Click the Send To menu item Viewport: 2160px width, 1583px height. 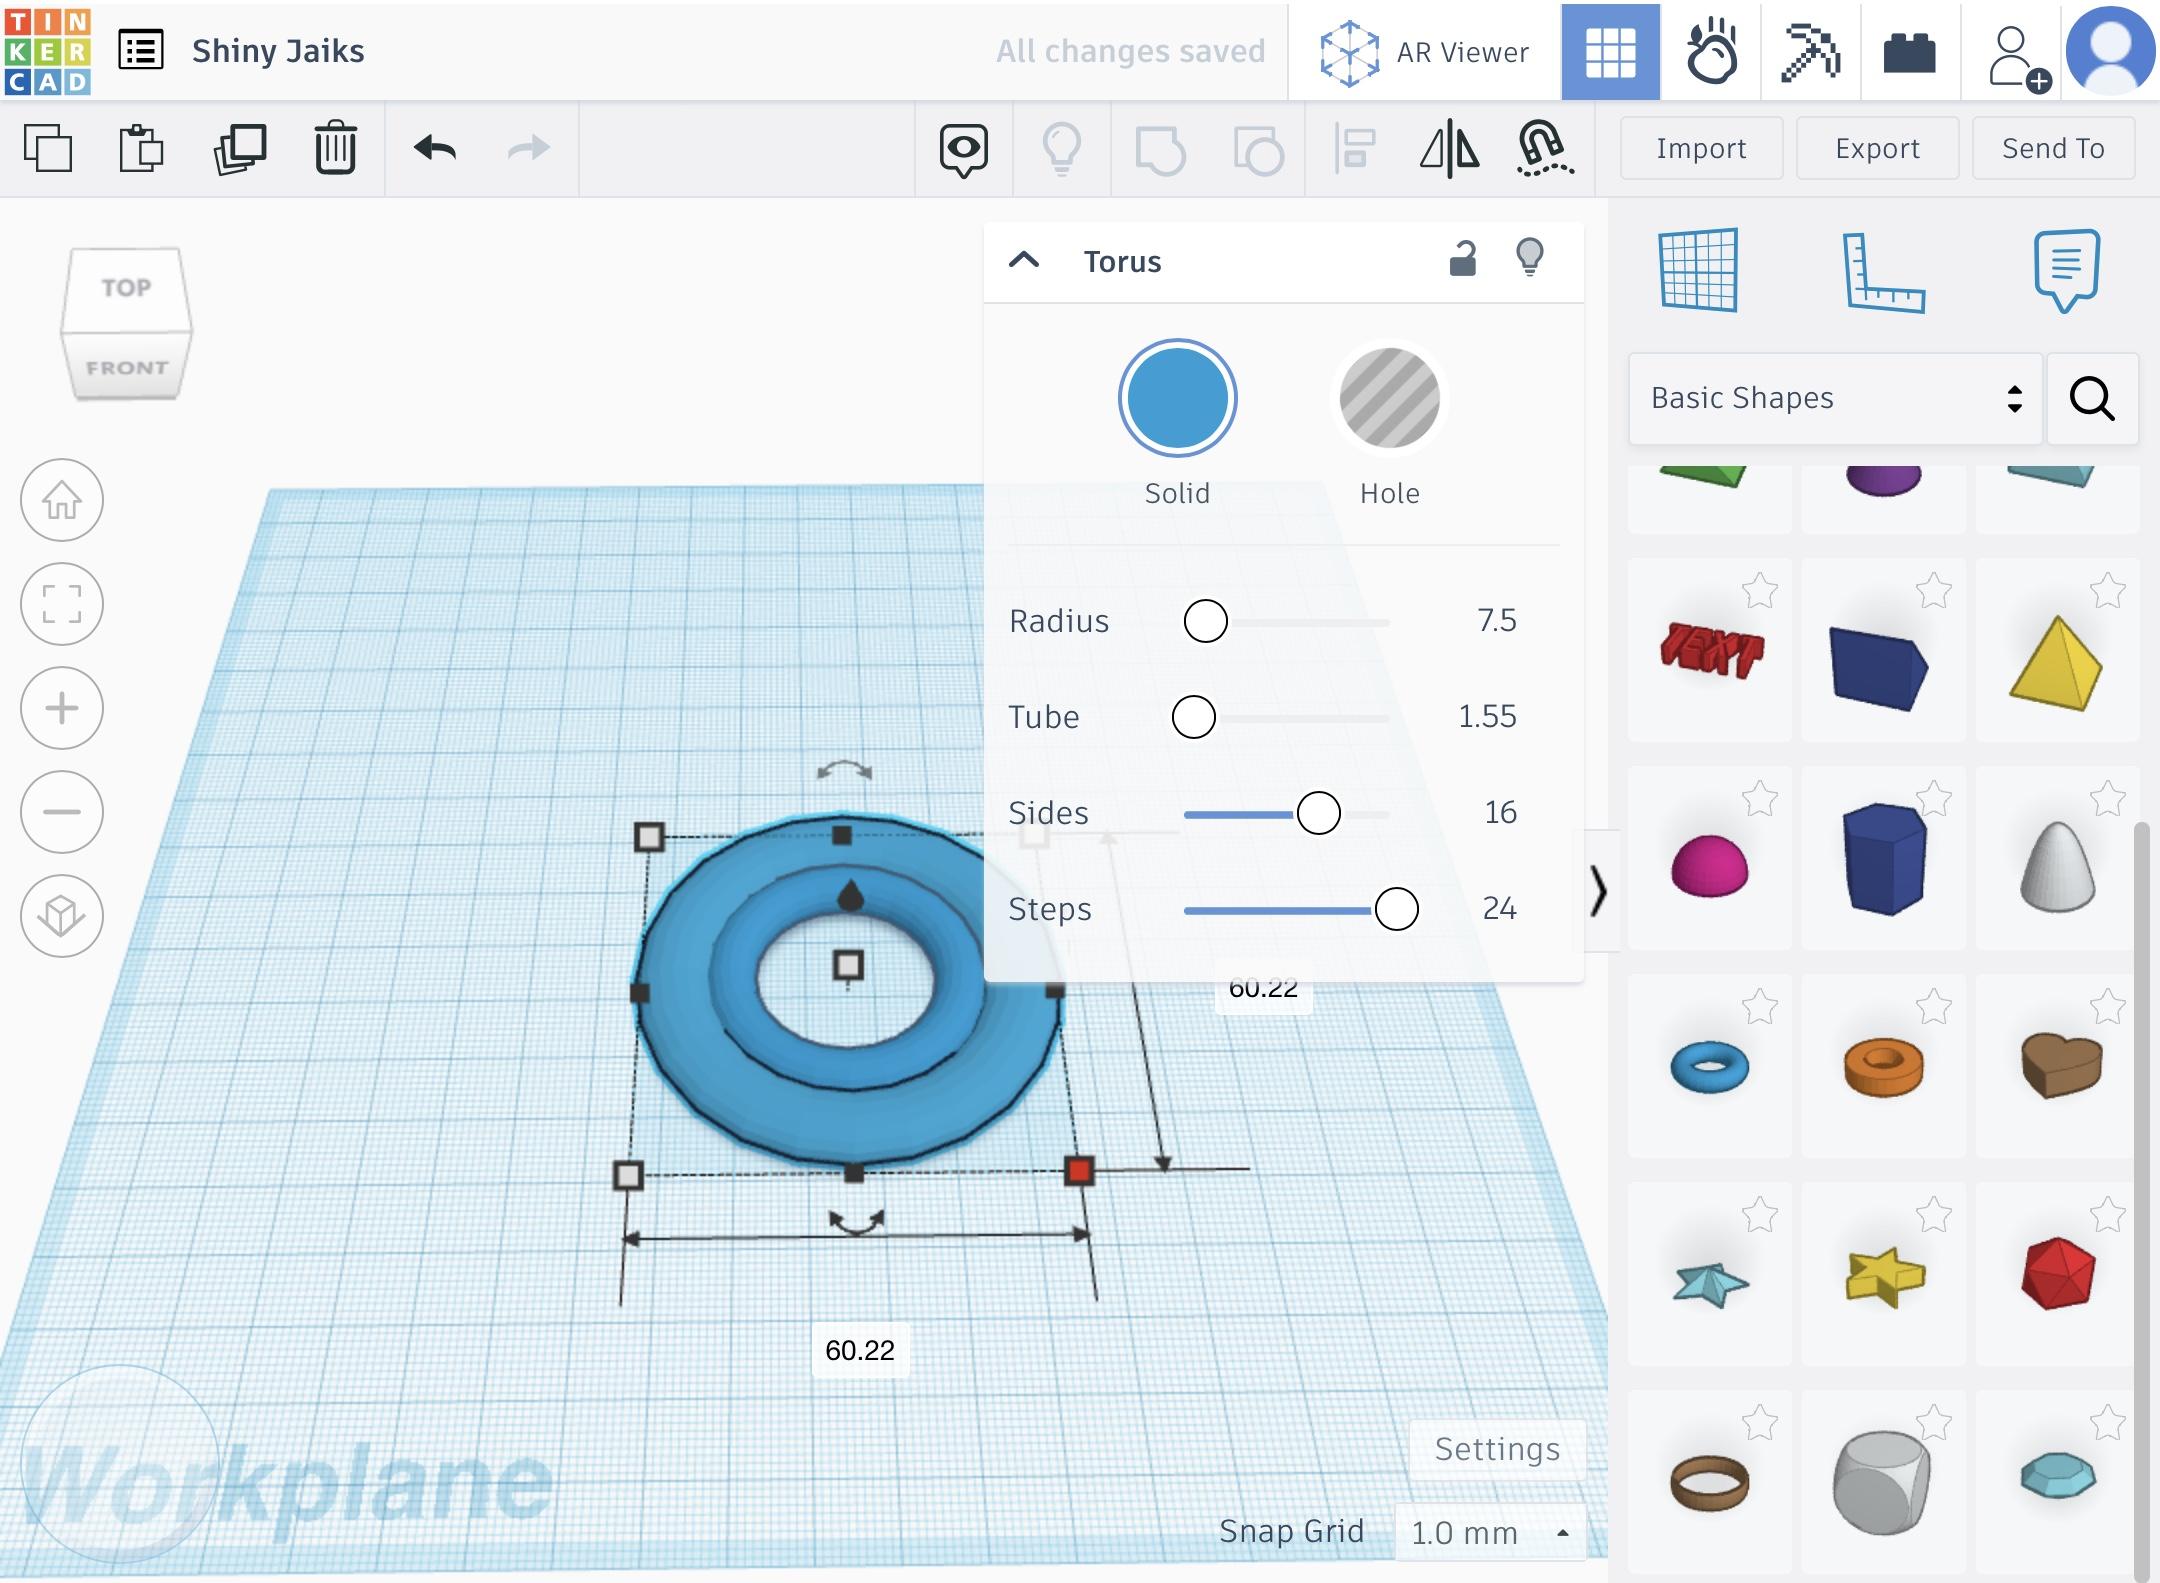click(x=2051, y=148)
